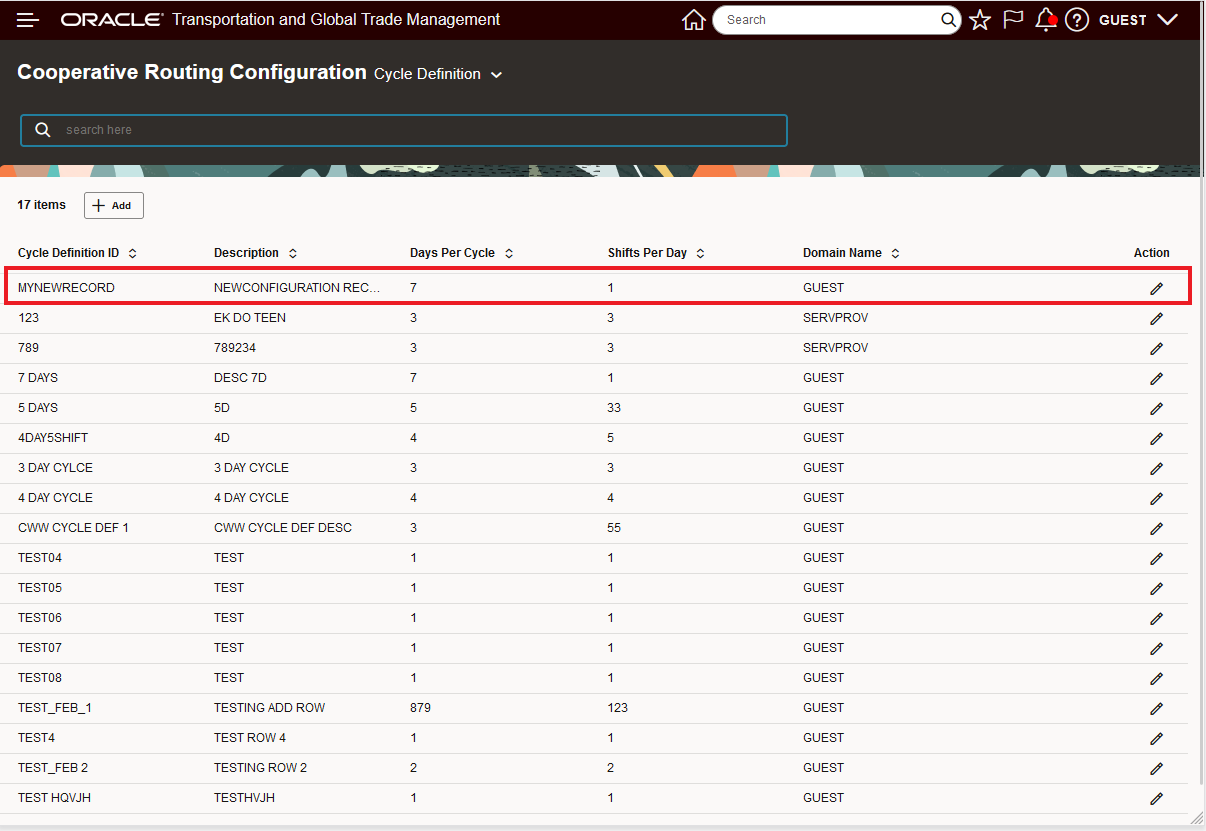Edit TEST HQVJH row pencil icon
The height and width of the screenshot is (831, 1206).
[x=1157, y=798]
